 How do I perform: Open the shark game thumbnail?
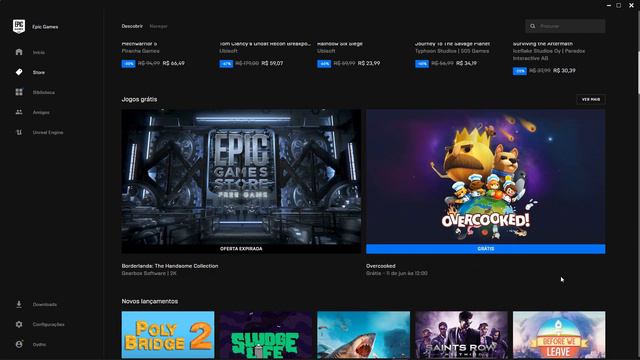pos(364,335)
